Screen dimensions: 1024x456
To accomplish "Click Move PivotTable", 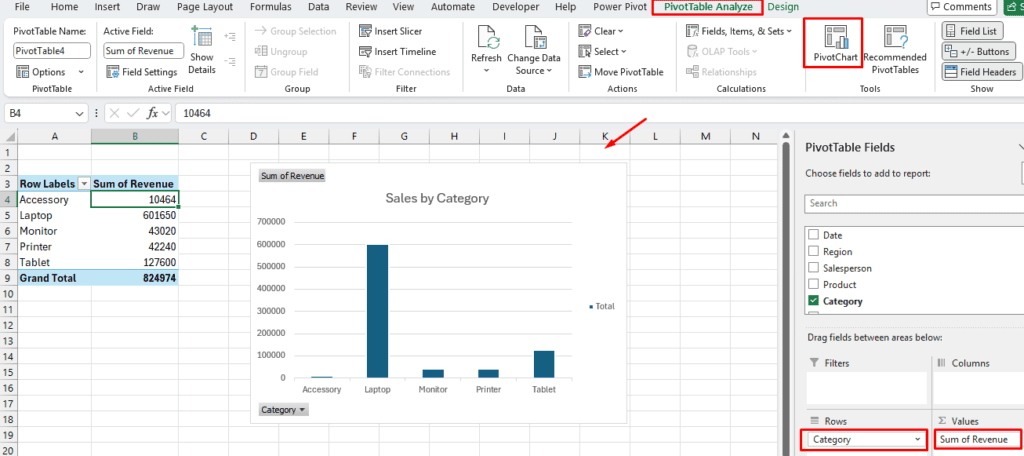I will coord(620,72).
